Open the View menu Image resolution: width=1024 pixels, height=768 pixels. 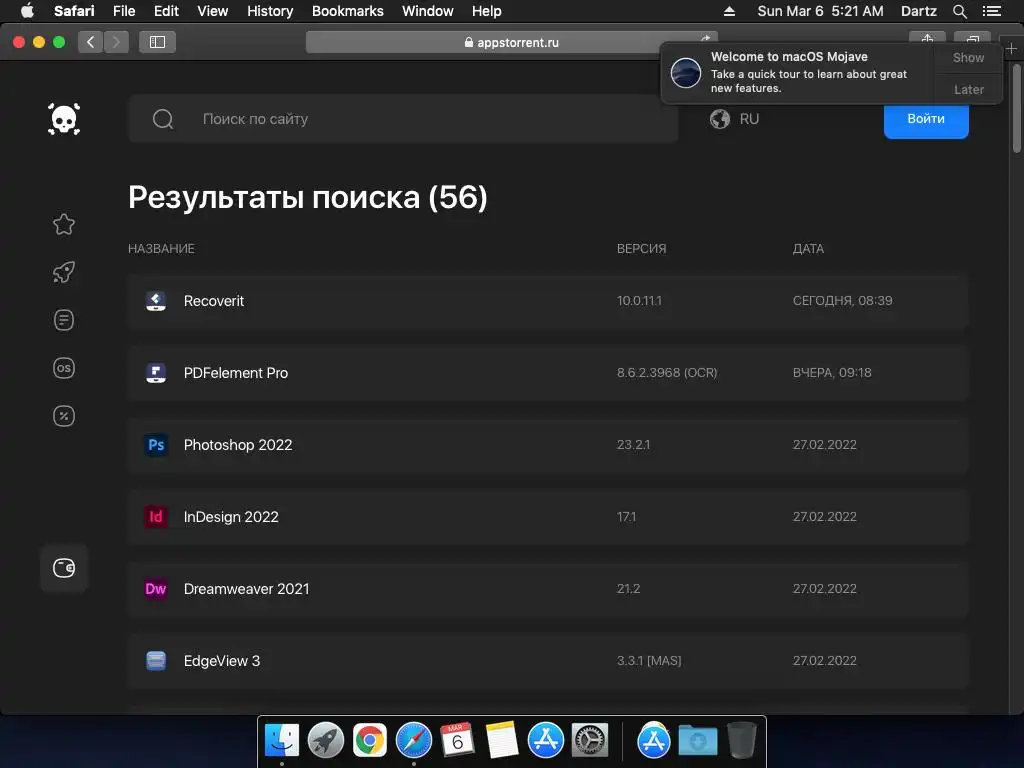coord(213,11)
